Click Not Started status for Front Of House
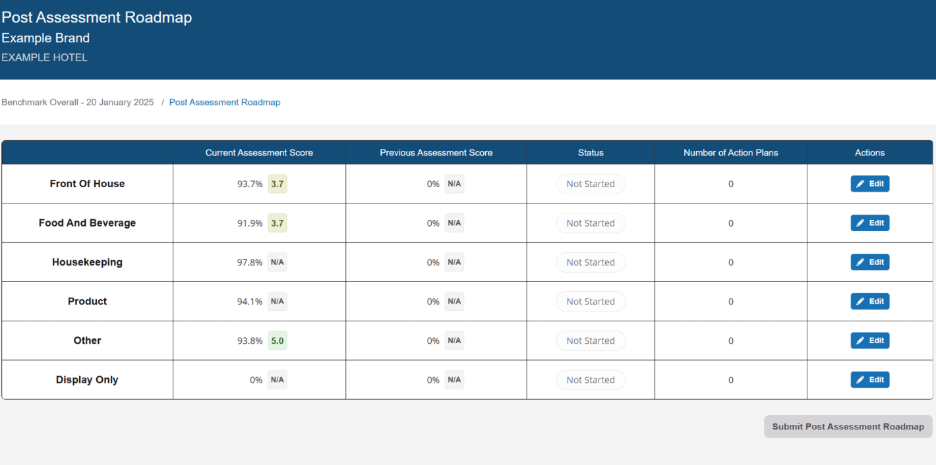This screenshot has height=465, width=936. pos(590,184)
